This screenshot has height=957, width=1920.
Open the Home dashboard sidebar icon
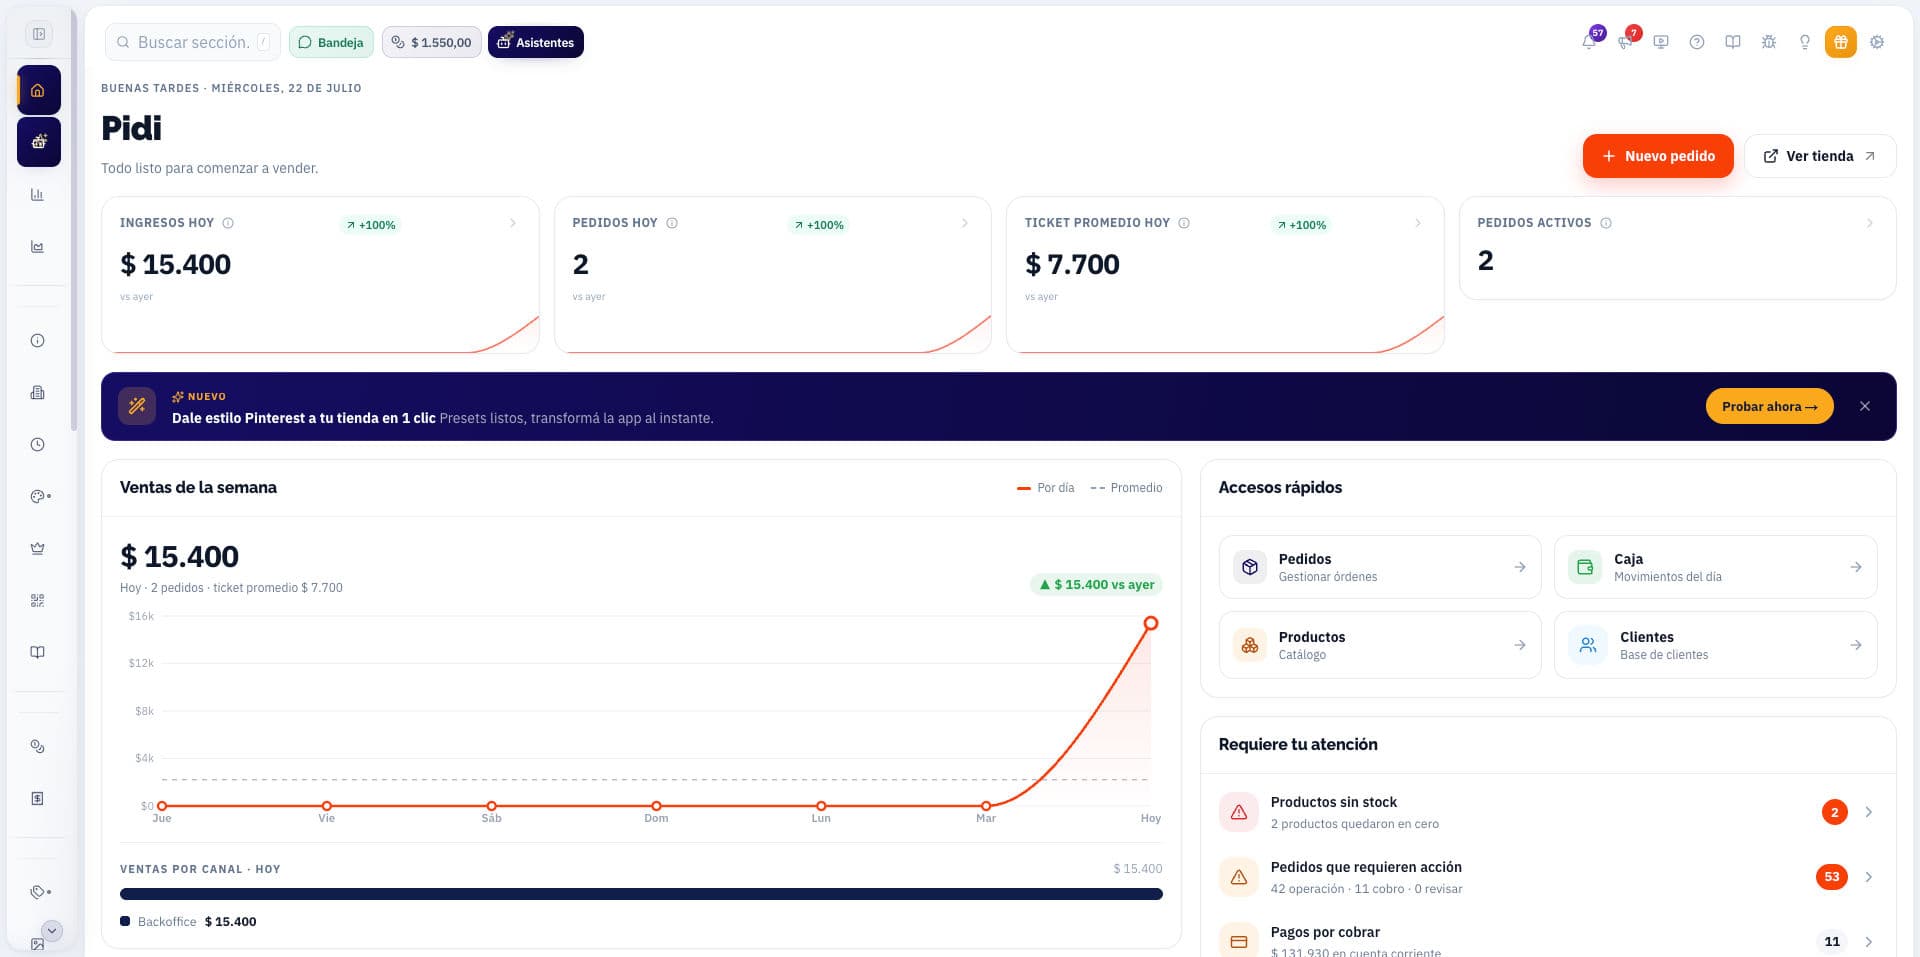[39, 90]
